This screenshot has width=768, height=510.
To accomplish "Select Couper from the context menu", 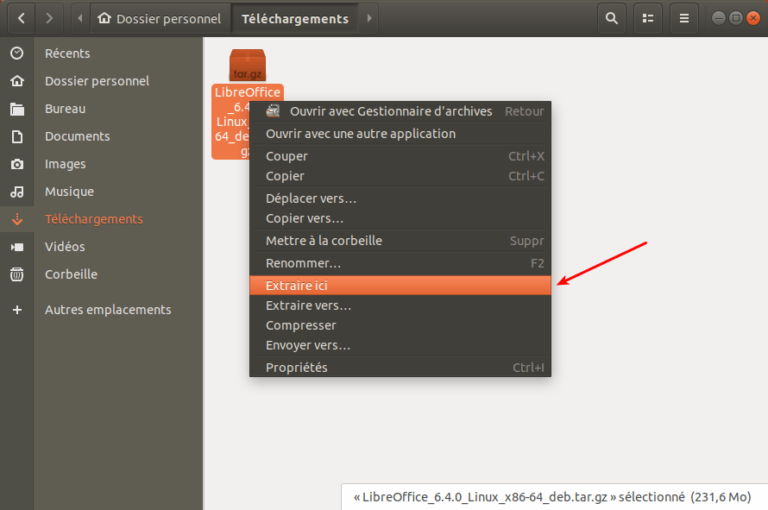I will pyautogui.click(x=400, y=156).
